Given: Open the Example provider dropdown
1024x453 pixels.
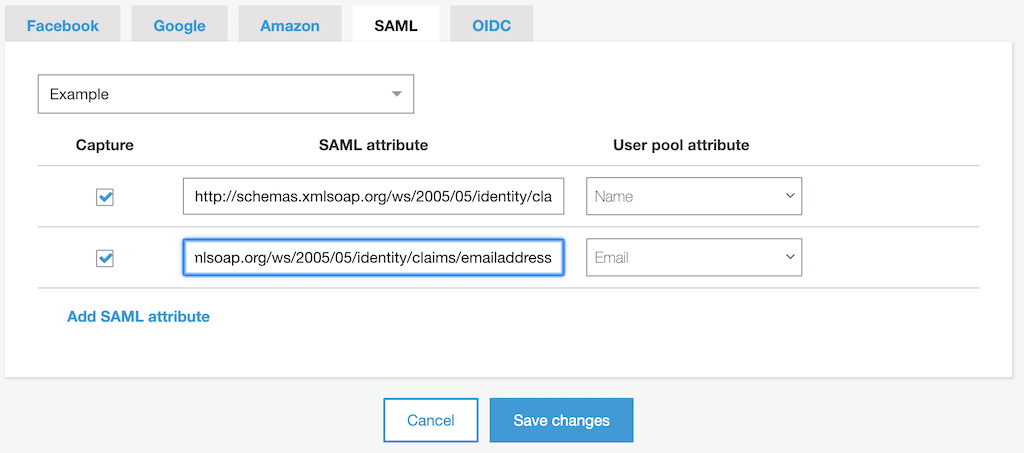Looking at the screenshot, I should (x=226, y=94).
